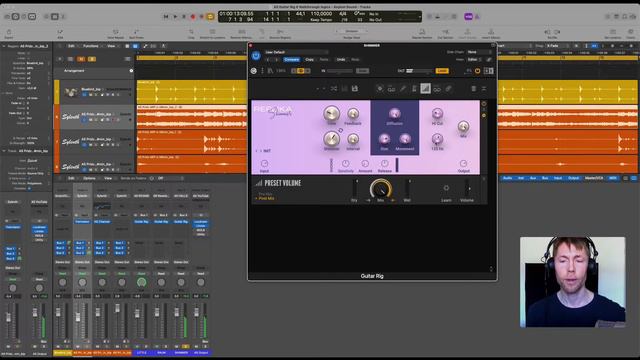Toggle the Guitar Rig plugin power button
This screenshot has width=640, height=360.
[256, 56]
